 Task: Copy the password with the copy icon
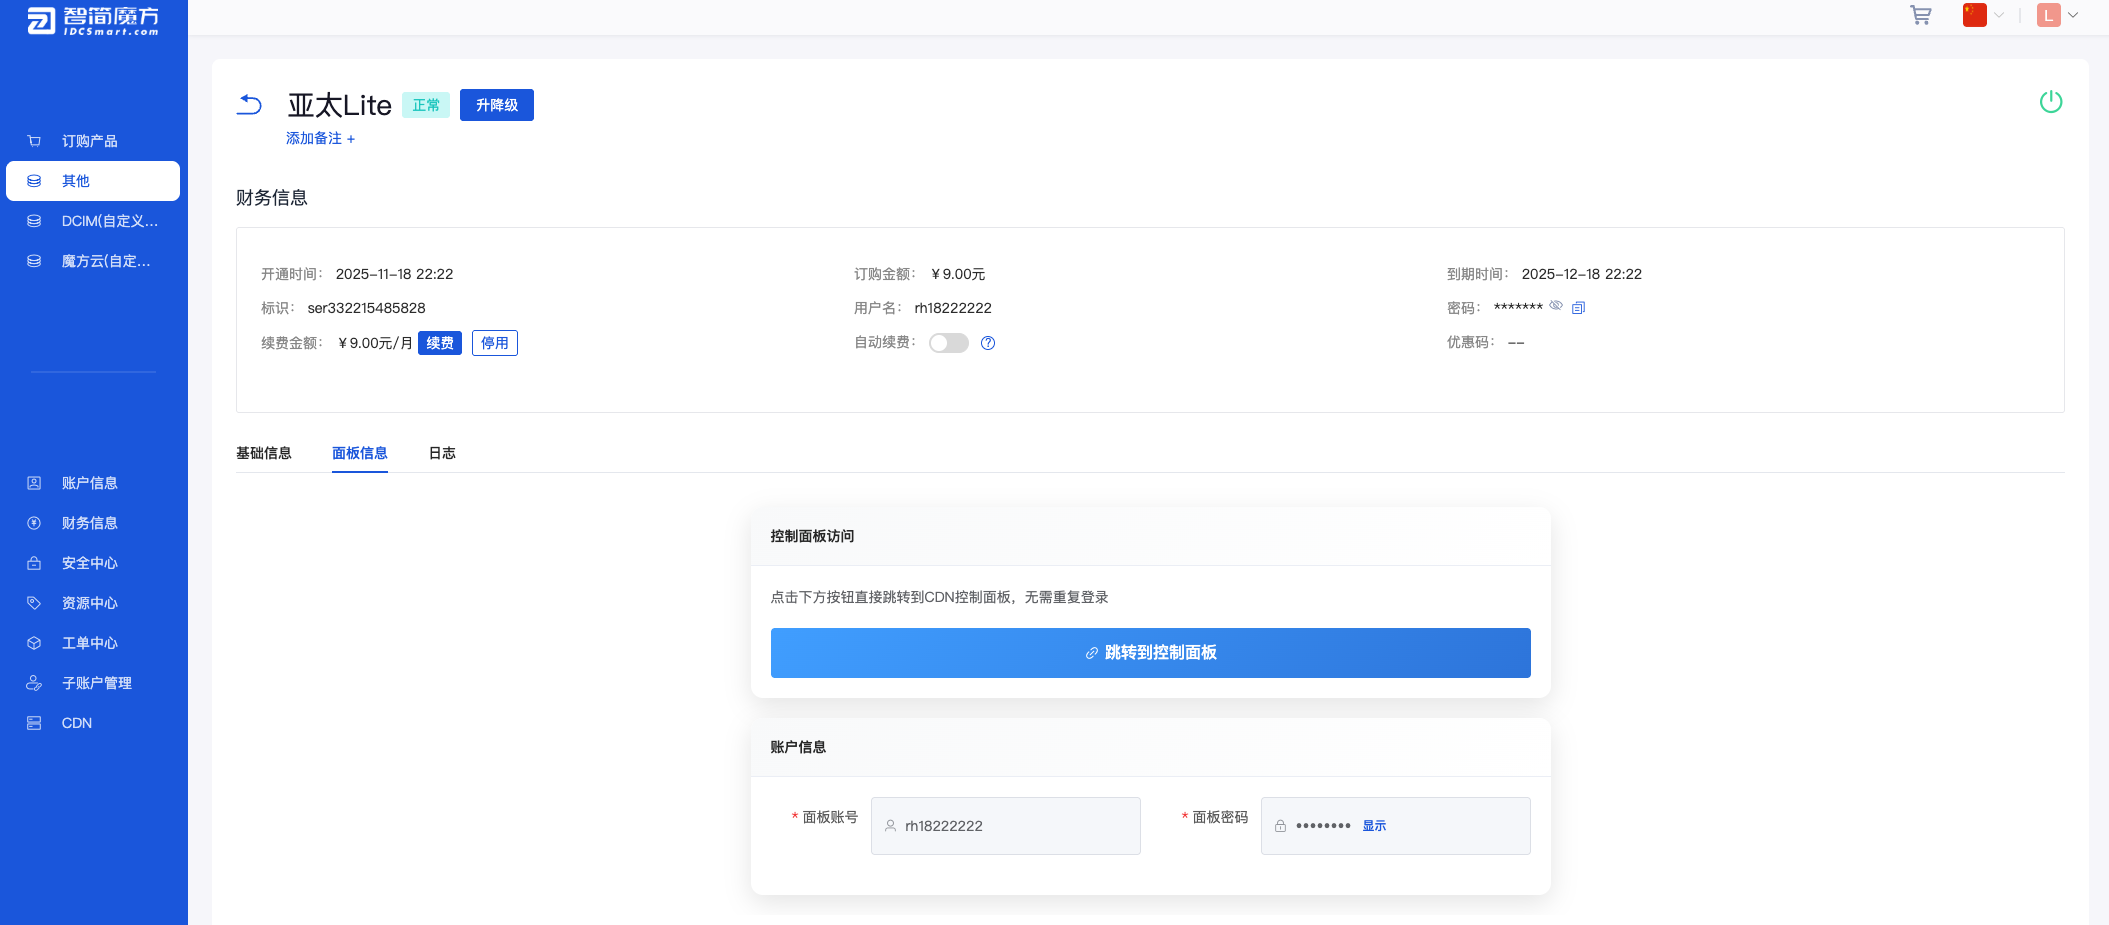(x=1578, y=307)
